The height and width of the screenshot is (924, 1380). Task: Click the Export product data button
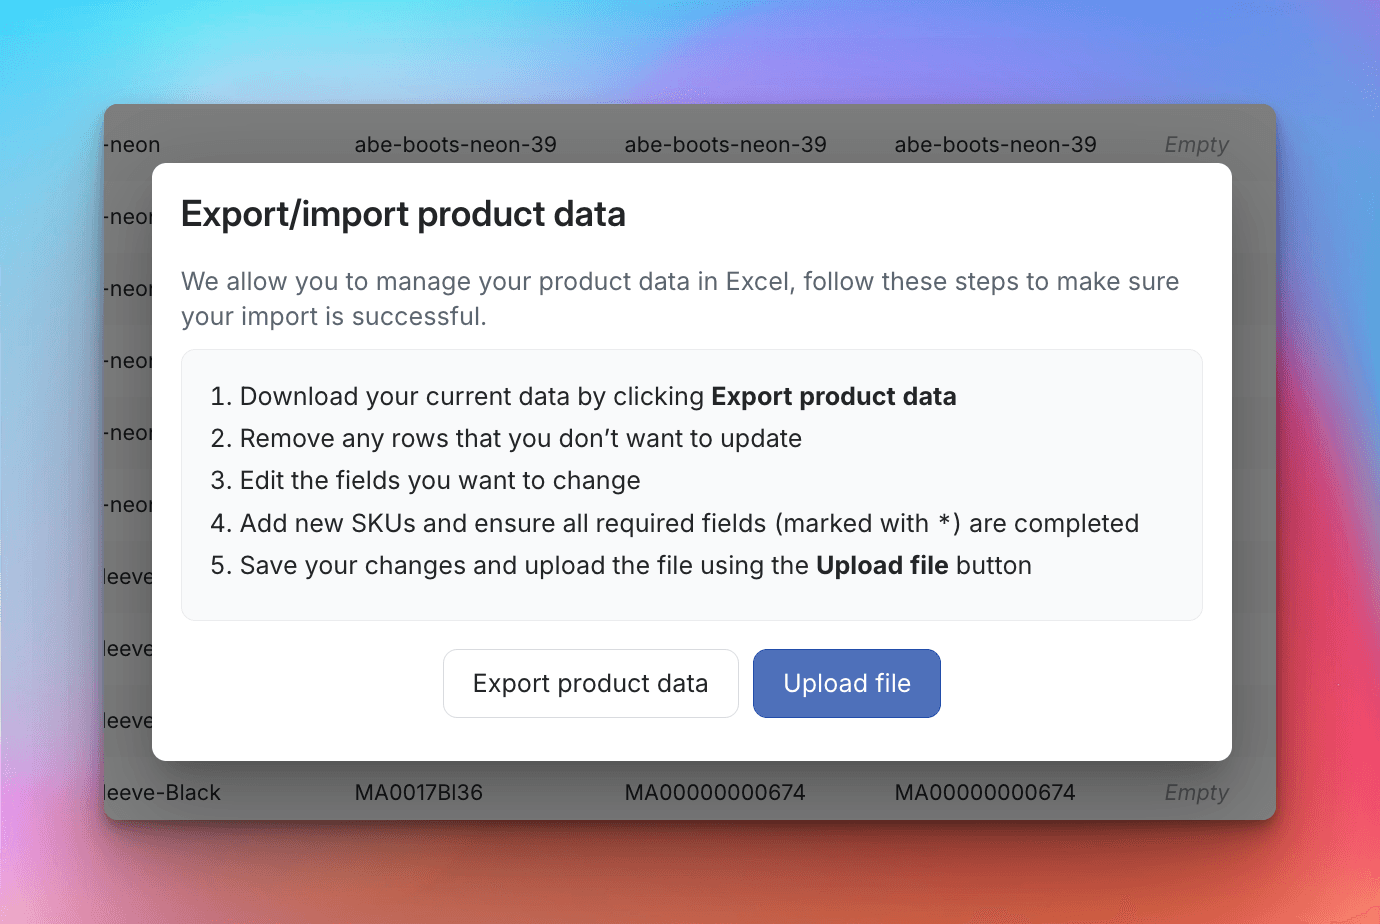tap(590, 684)
